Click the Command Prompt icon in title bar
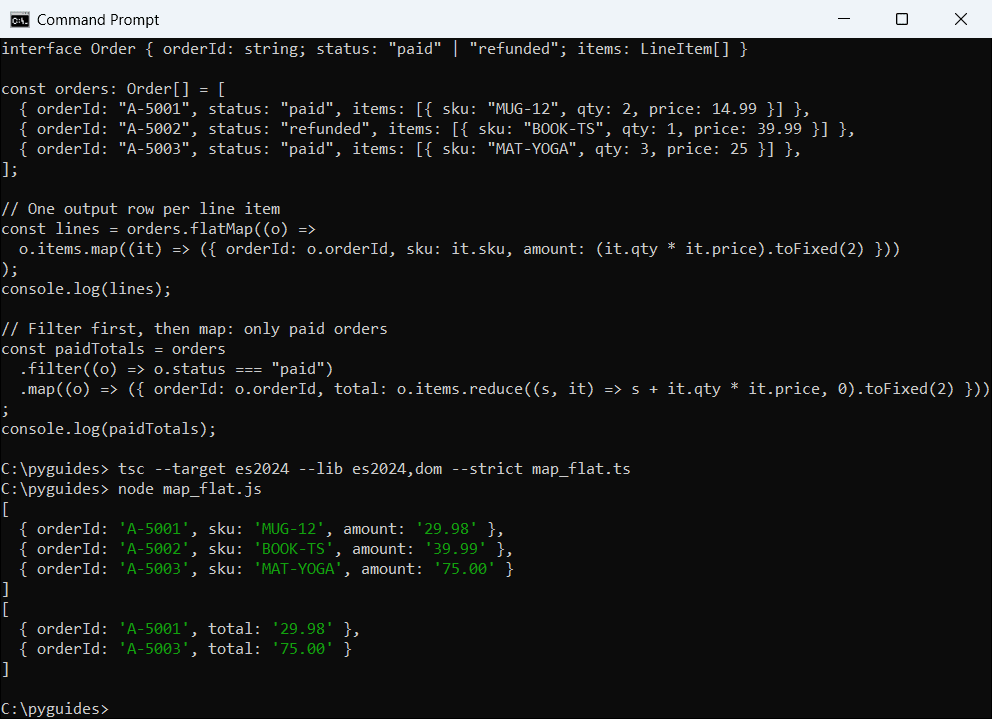Viewport: 992px width, 719px height. [x=20, y=20]
